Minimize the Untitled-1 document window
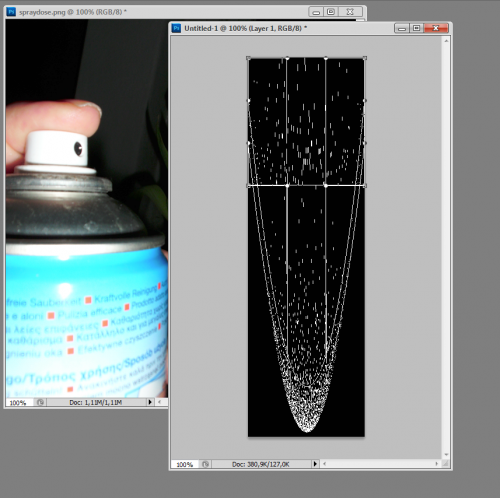Screen dimensions: 500x498 pos(402,29)
